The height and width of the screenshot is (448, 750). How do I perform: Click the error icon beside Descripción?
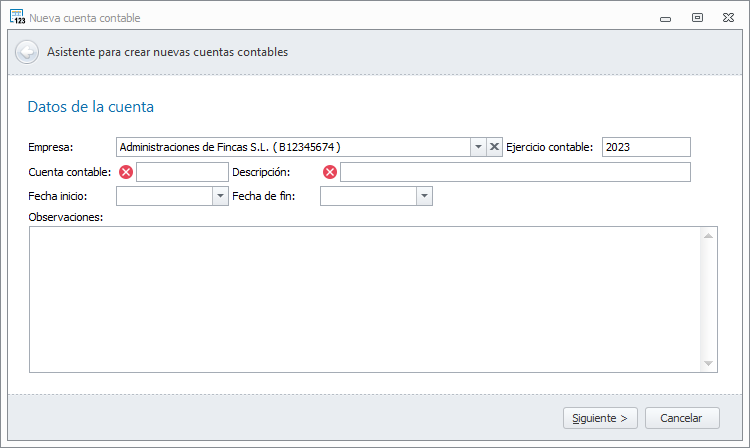click(x=330, y=172)
